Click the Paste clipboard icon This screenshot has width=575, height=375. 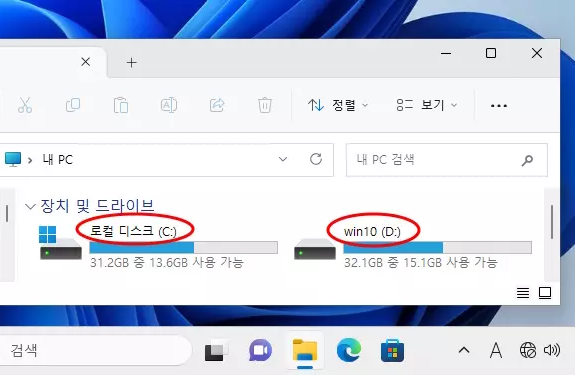121,105
